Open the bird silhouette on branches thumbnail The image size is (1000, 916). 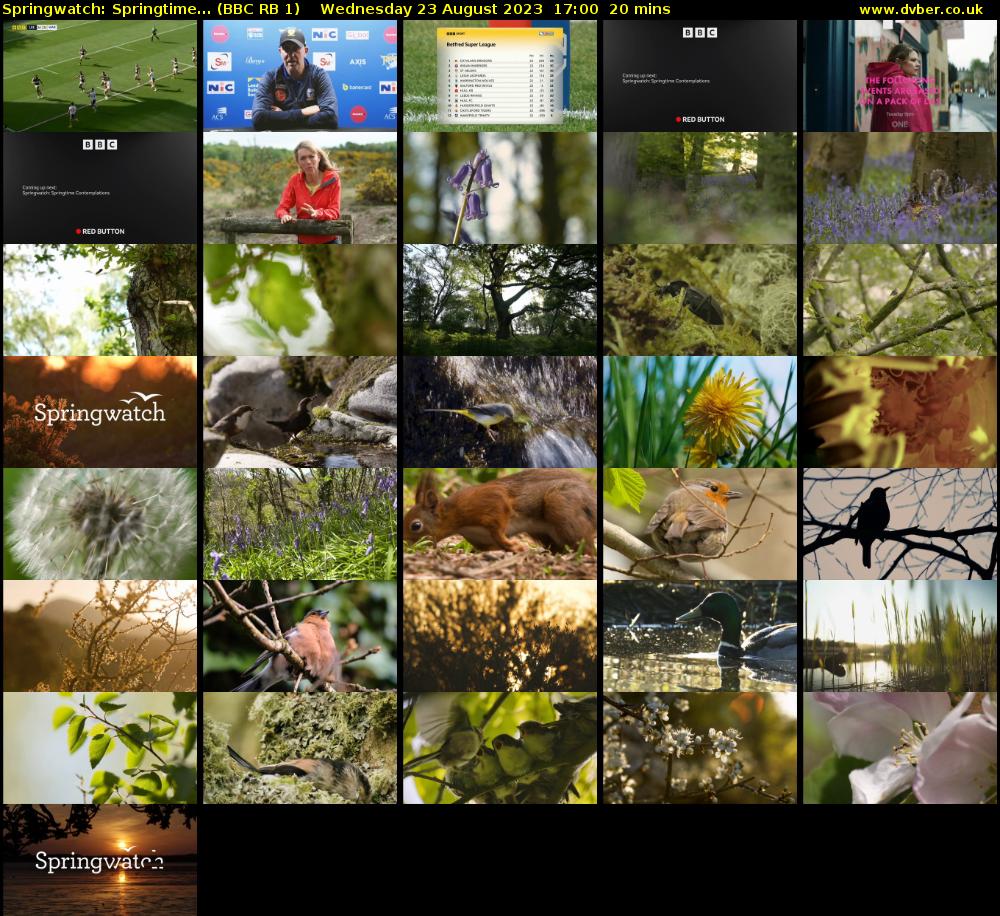pyautogui.click(x=900, y=524)
